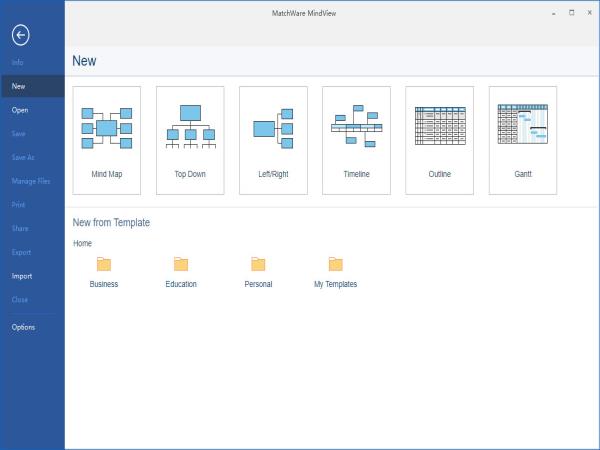
Task: Open the Business templates folder
Action: click(104, 272)
